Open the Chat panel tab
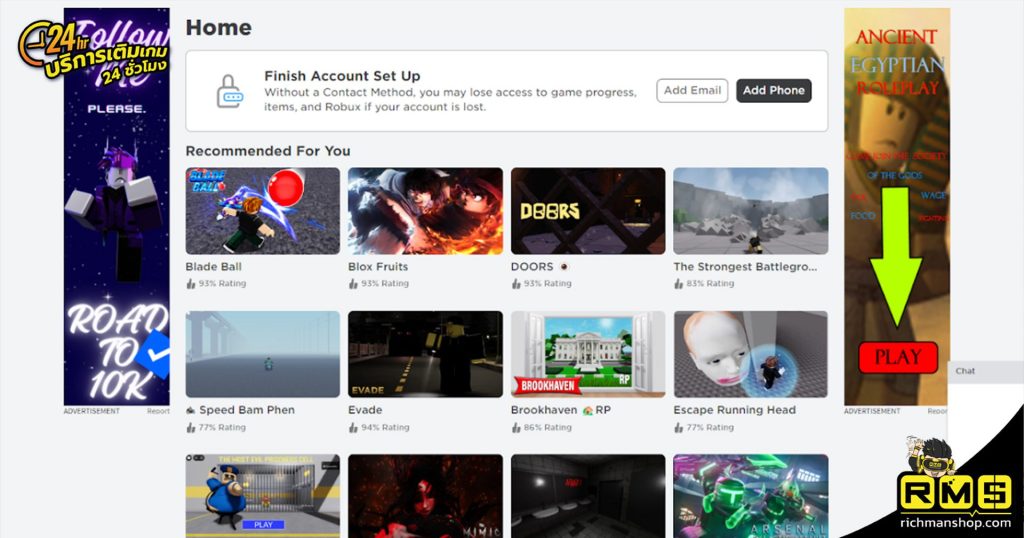This screenshot has height=538, width=1024. click(966, 371)
